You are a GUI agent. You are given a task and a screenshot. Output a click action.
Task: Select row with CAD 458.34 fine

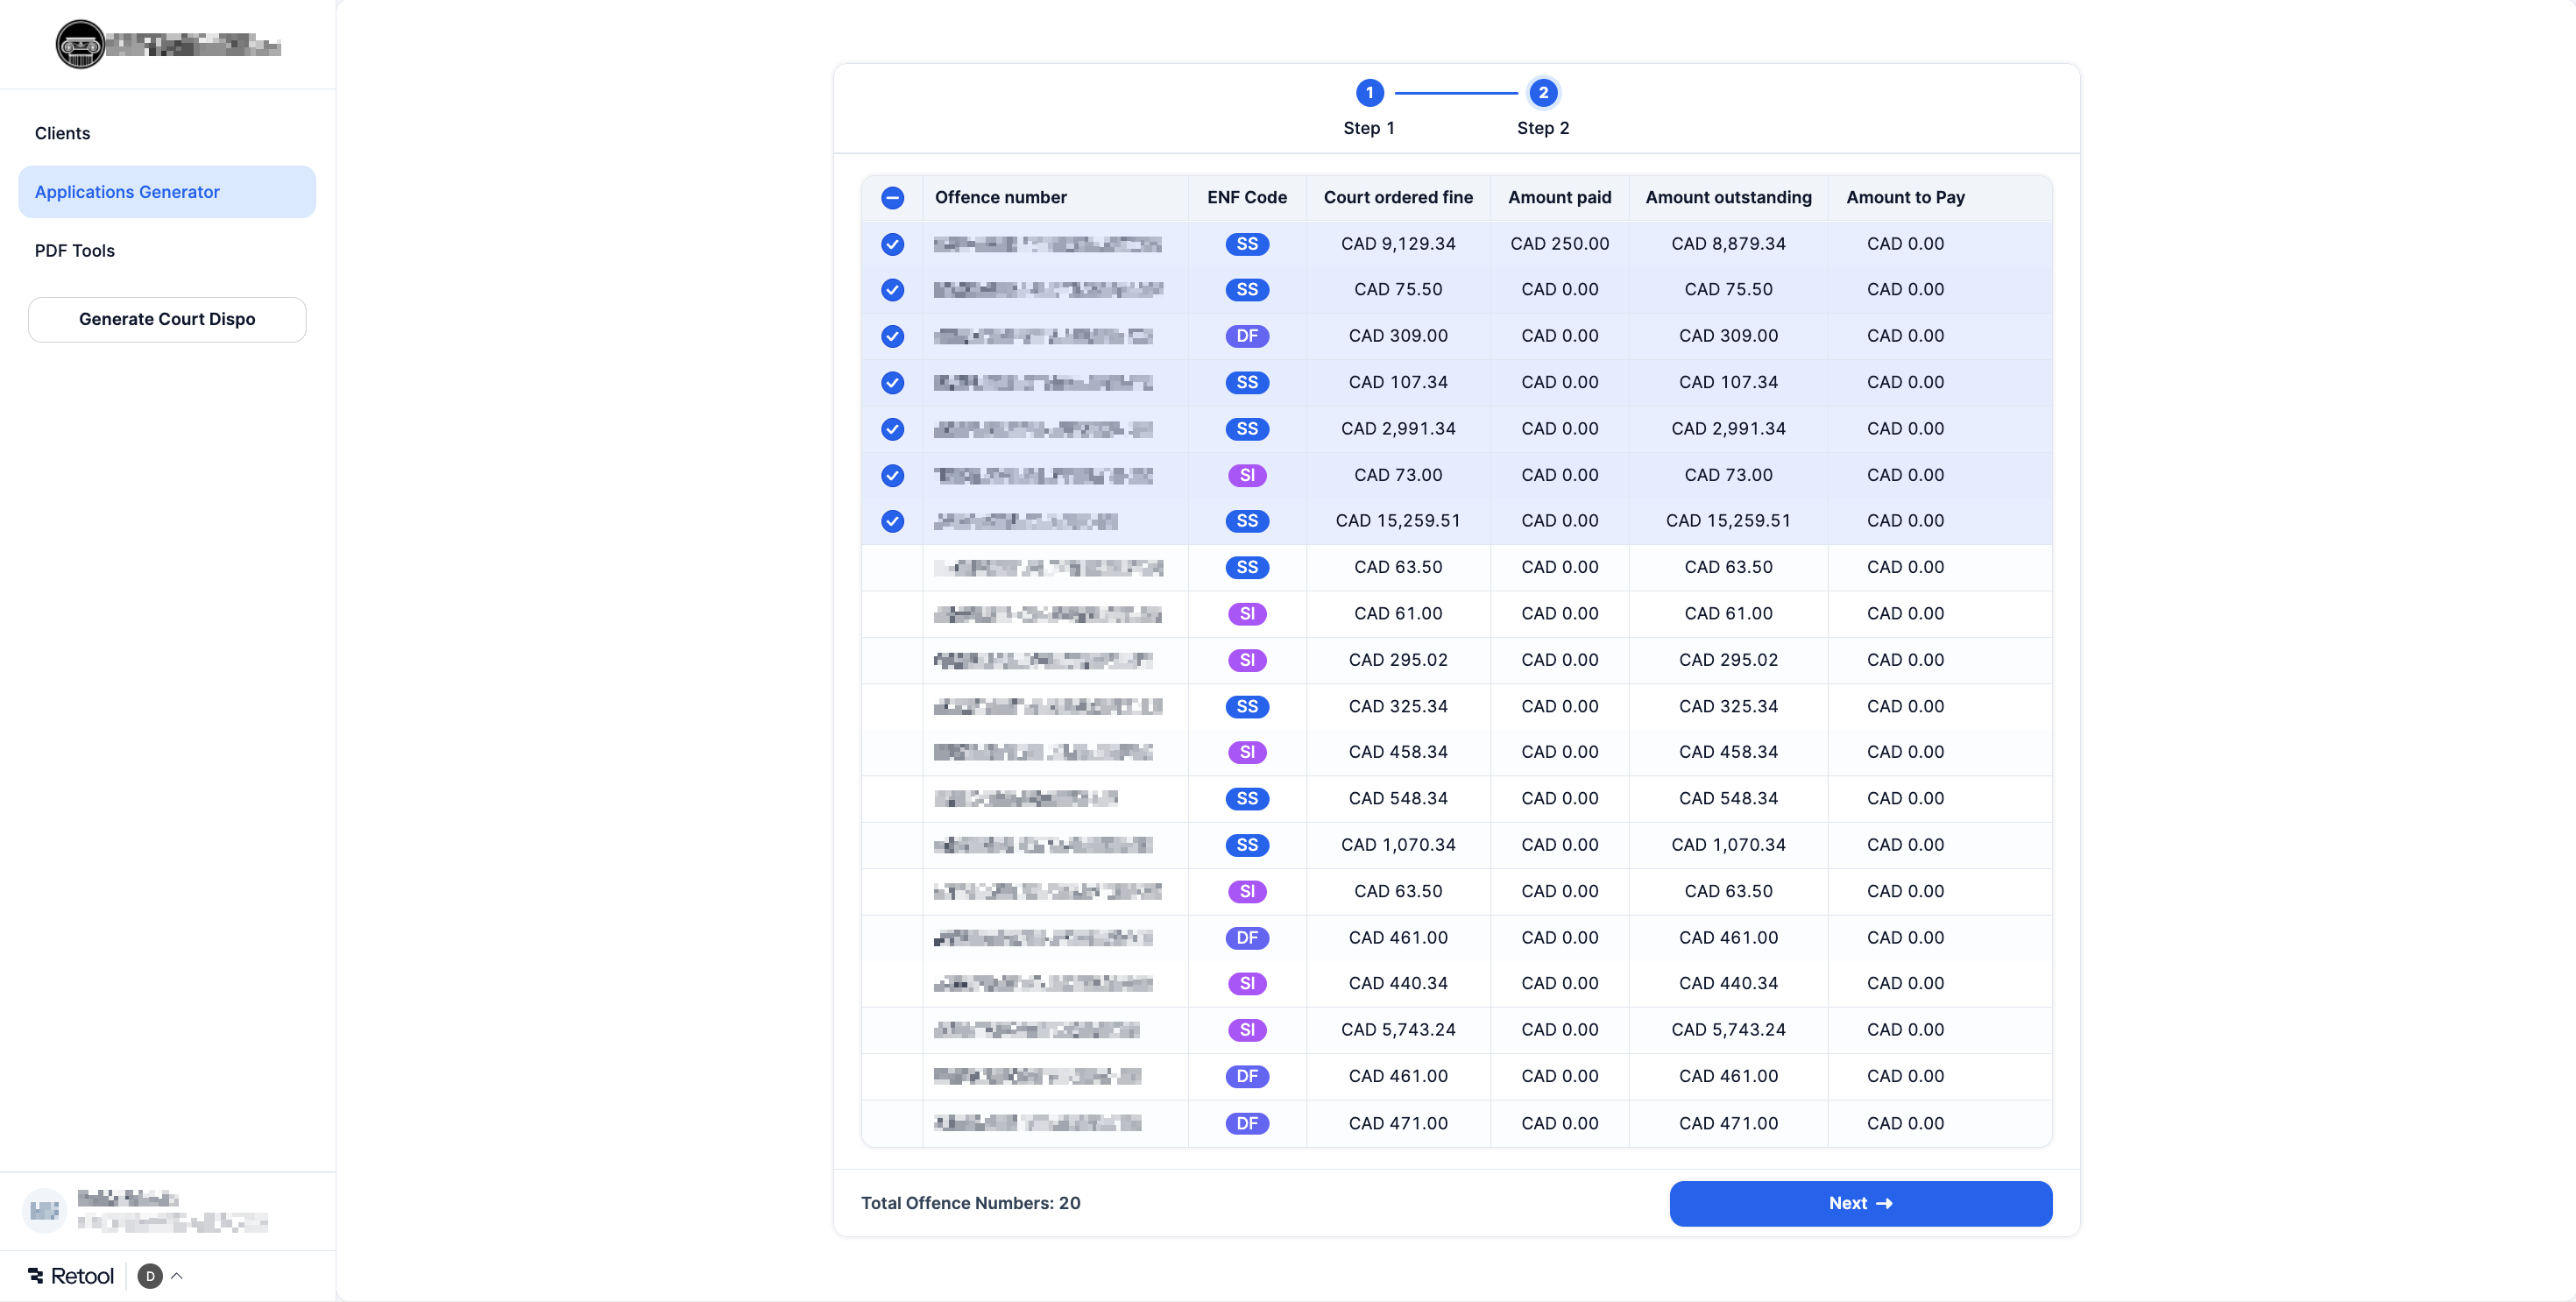click(892, 752)
